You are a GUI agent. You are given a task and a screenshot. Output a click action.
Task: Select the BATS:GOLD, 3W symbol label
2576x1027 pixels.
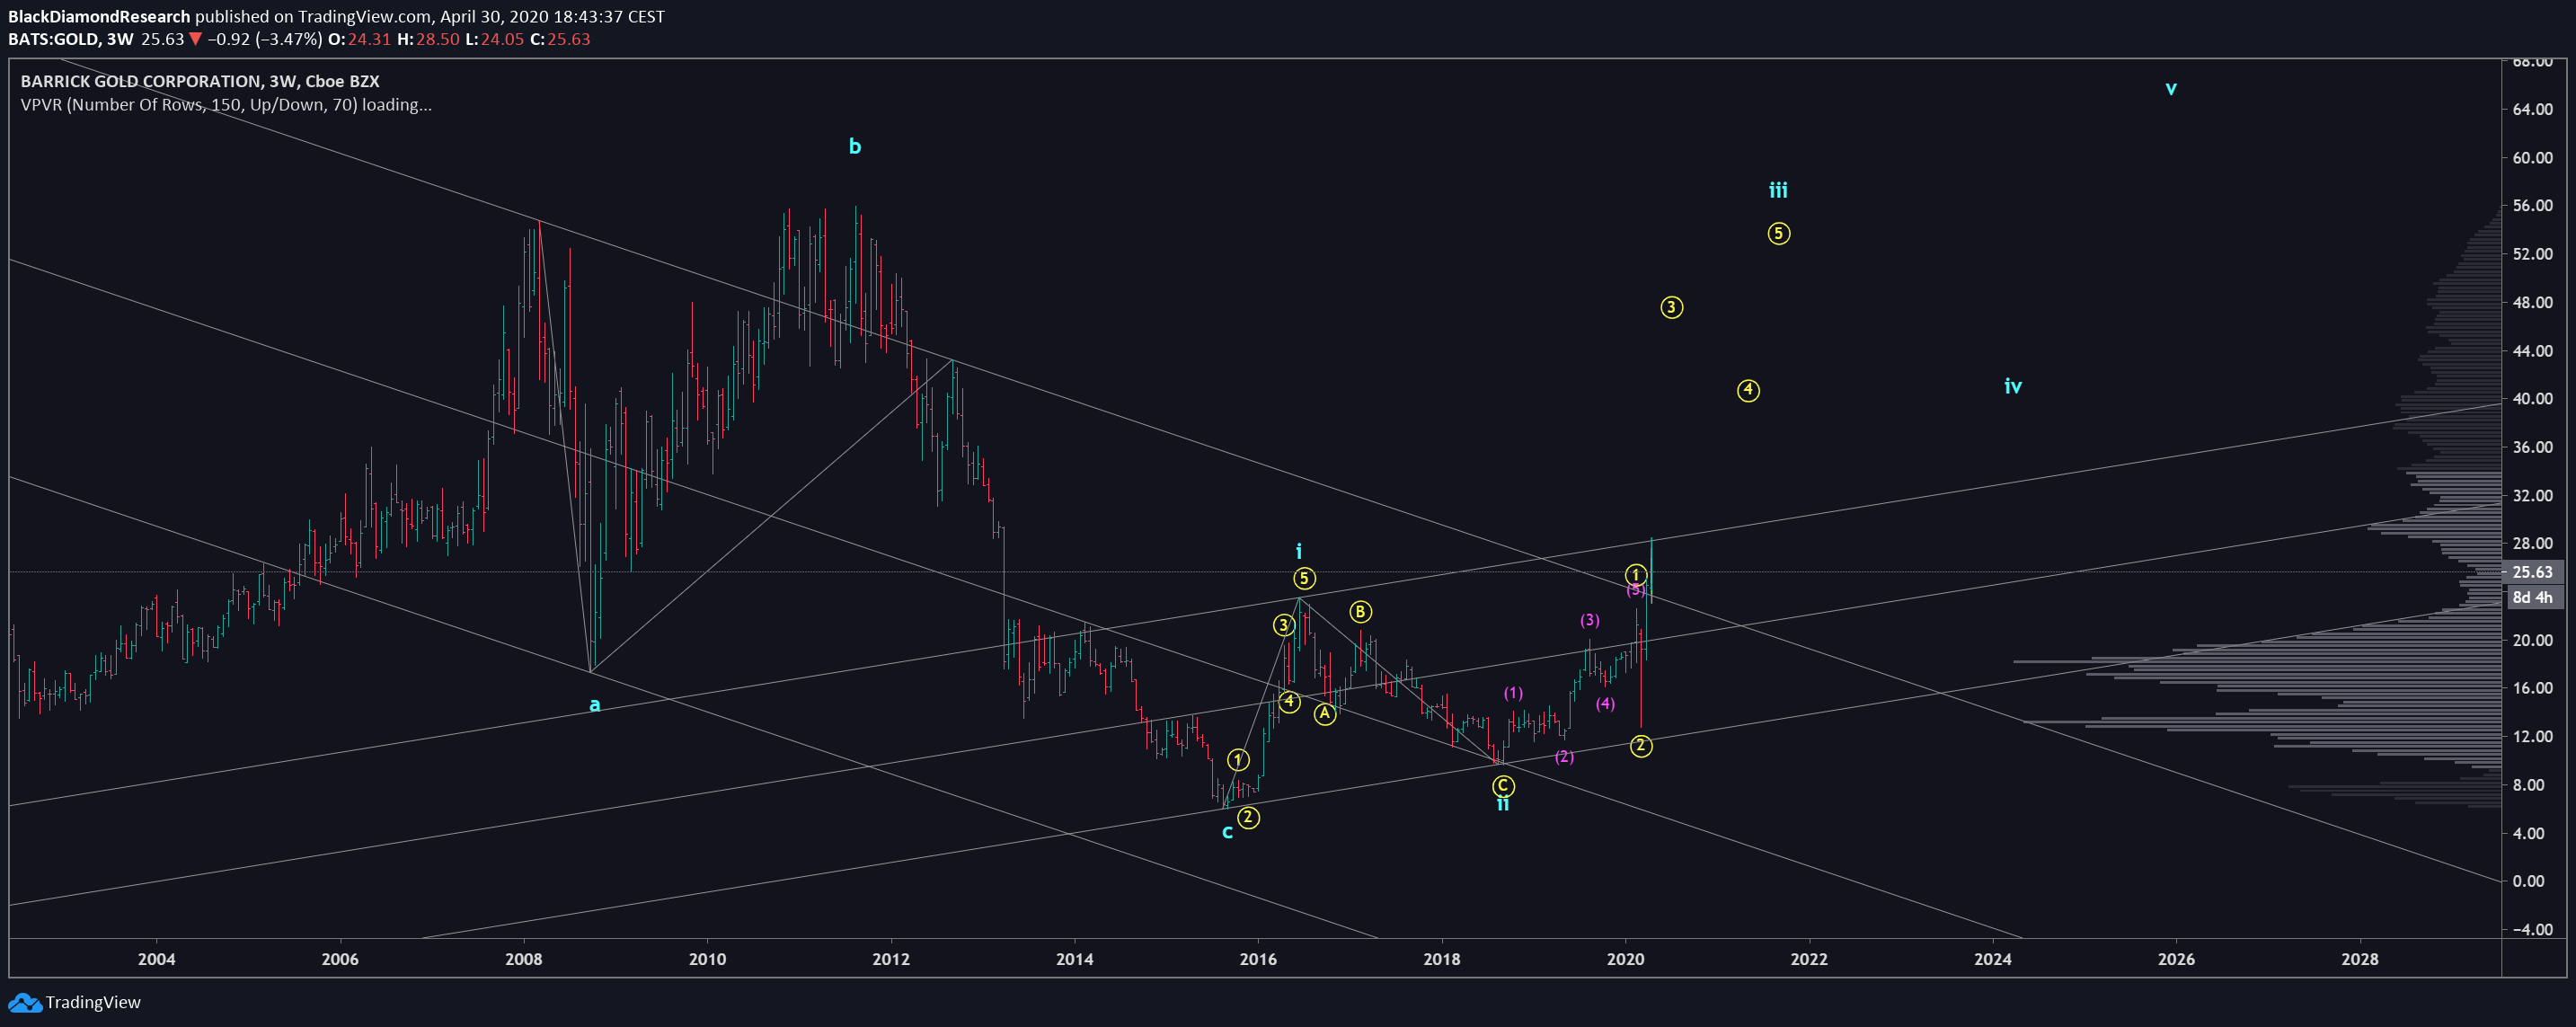(71, 39)
